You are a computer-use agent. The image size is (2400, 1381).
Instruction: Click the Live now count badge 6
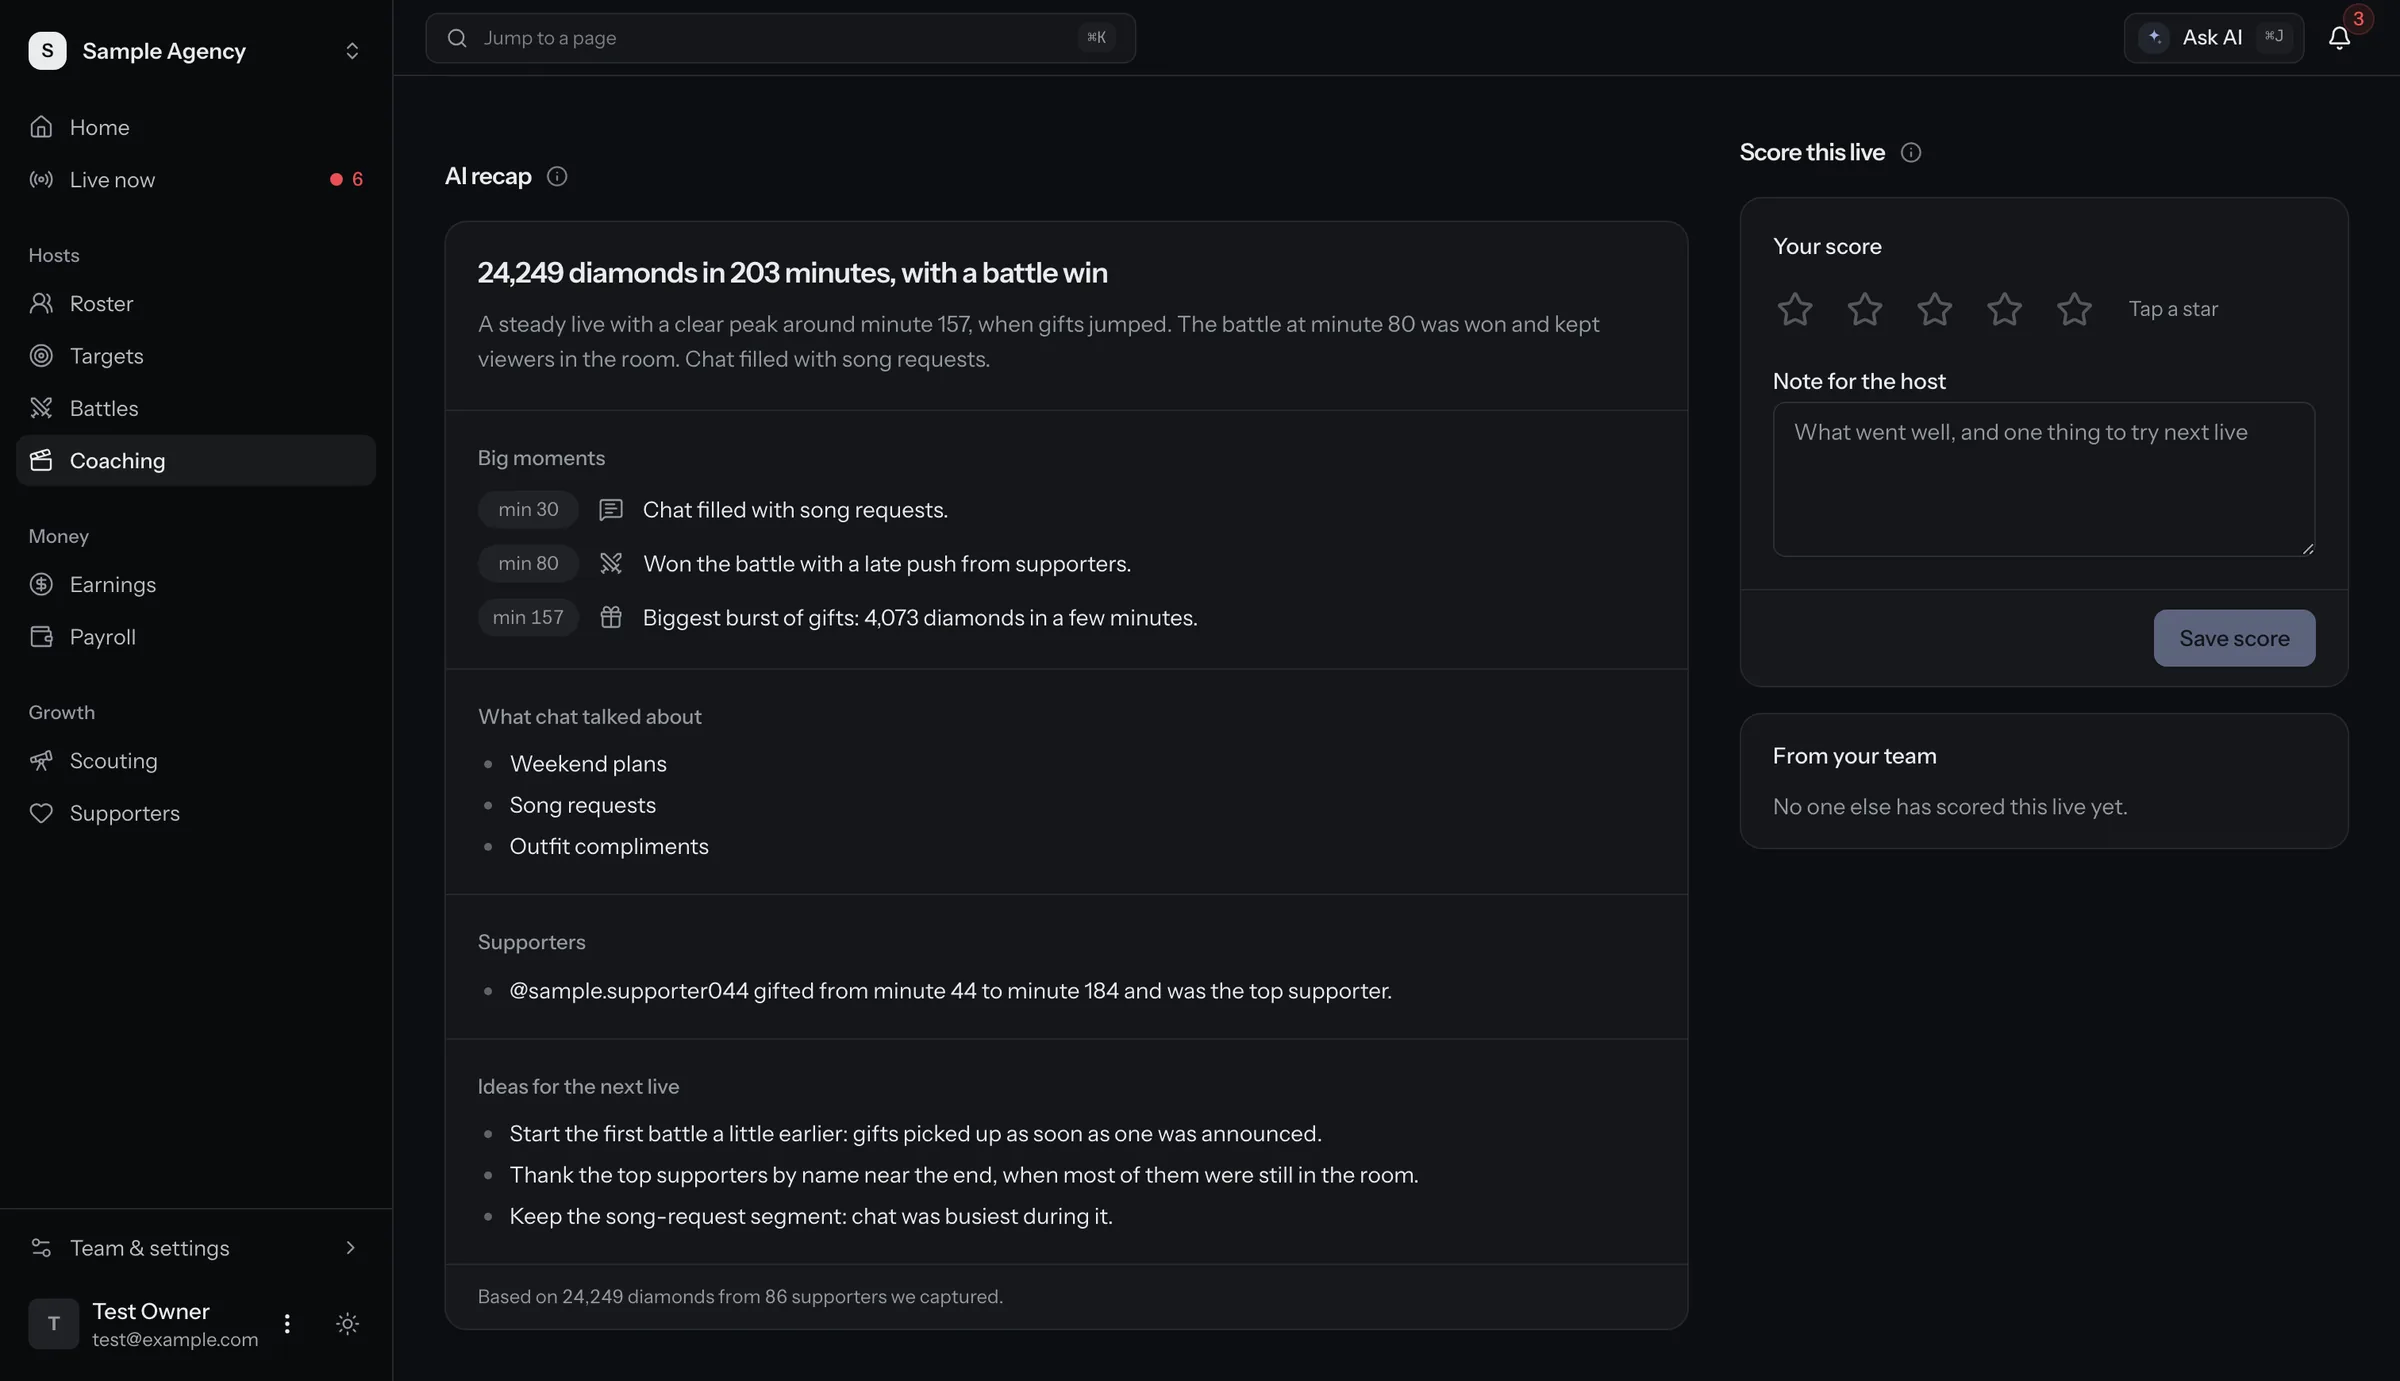(347, 180)
